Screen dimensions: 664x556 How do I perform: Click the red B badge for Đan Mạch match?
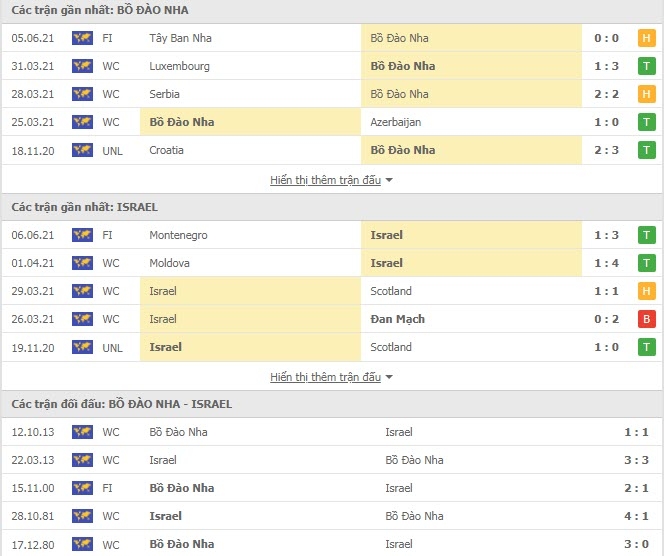(646, 319)
